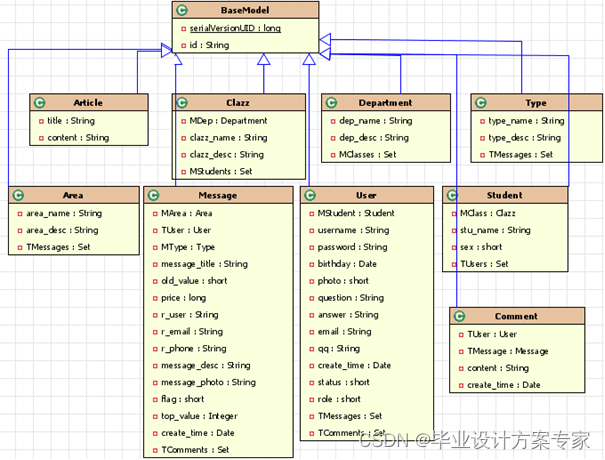Select the MArea : Area attribute
This screenshot has width=605, height=460.
tap(187, 213)
